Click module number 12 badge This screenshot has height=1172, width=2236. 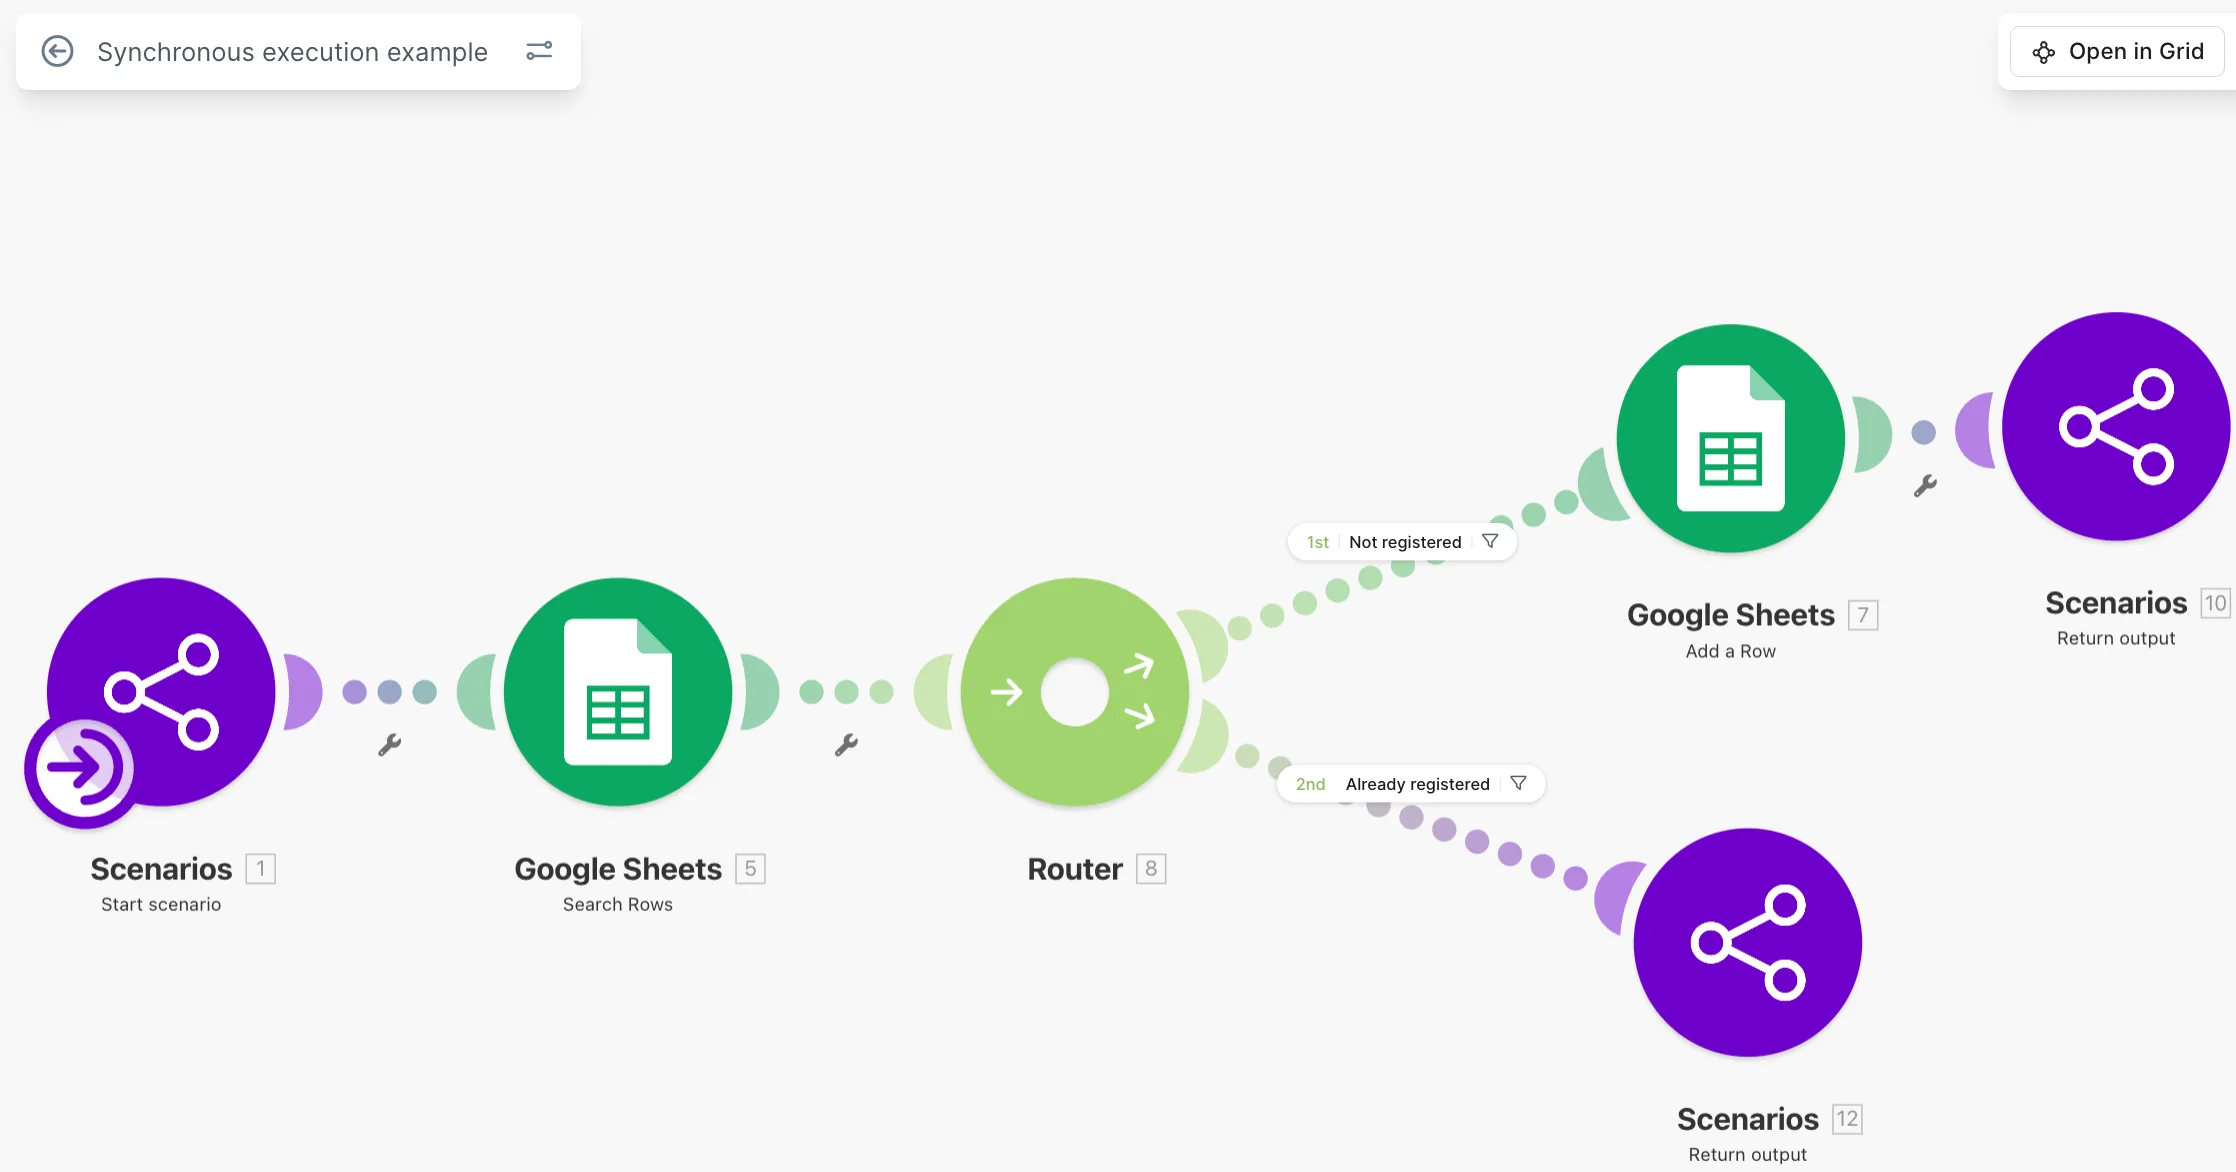click(x=1848, y=1118)
